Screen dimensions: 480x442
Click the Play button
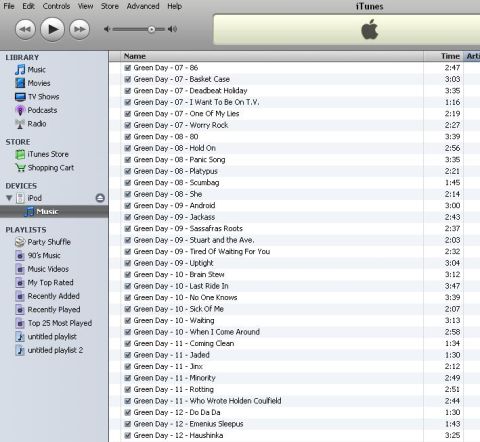click(x=52, y=29)
